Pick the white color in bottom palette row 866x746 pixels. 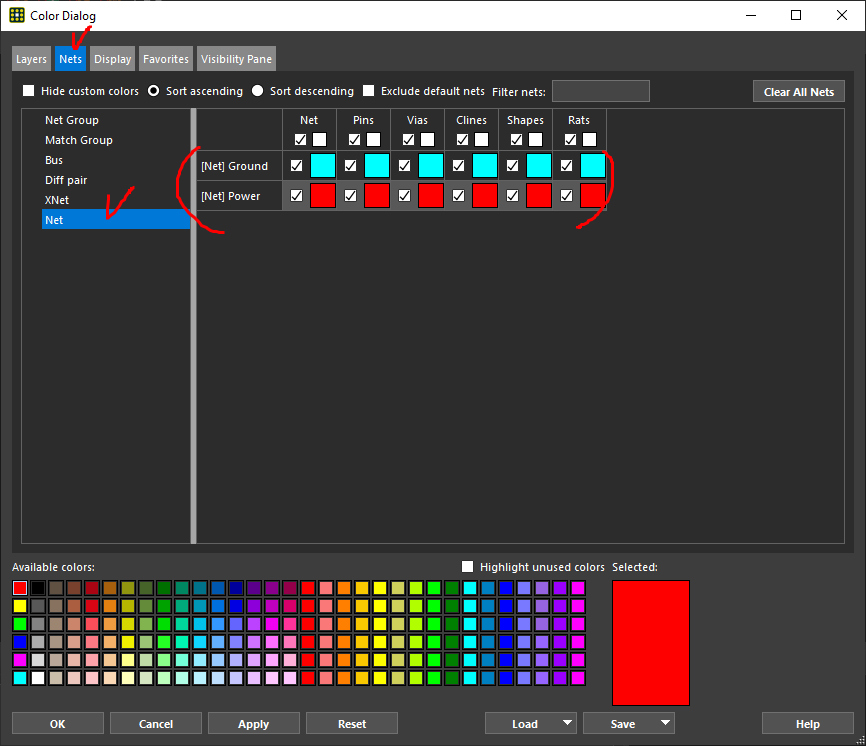pyautogui.click(x=38, y=678)
